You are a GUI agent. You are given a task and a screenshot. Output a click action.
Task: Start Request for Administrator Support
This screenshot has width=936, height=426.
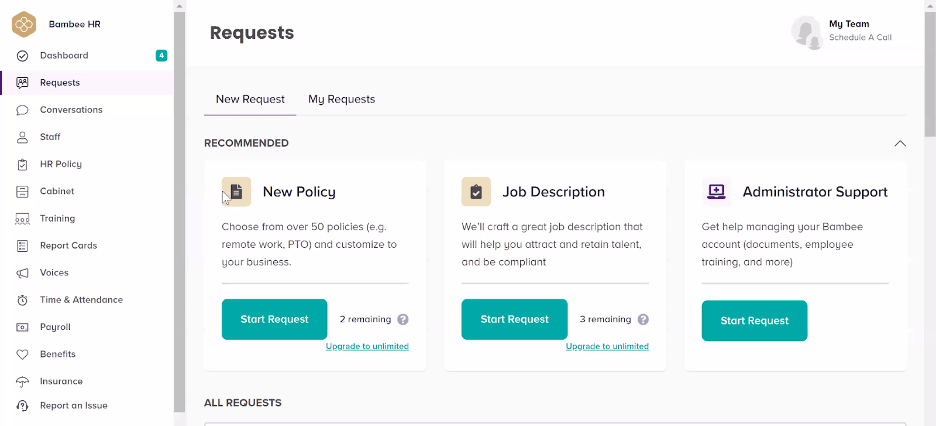click(754, 321)
